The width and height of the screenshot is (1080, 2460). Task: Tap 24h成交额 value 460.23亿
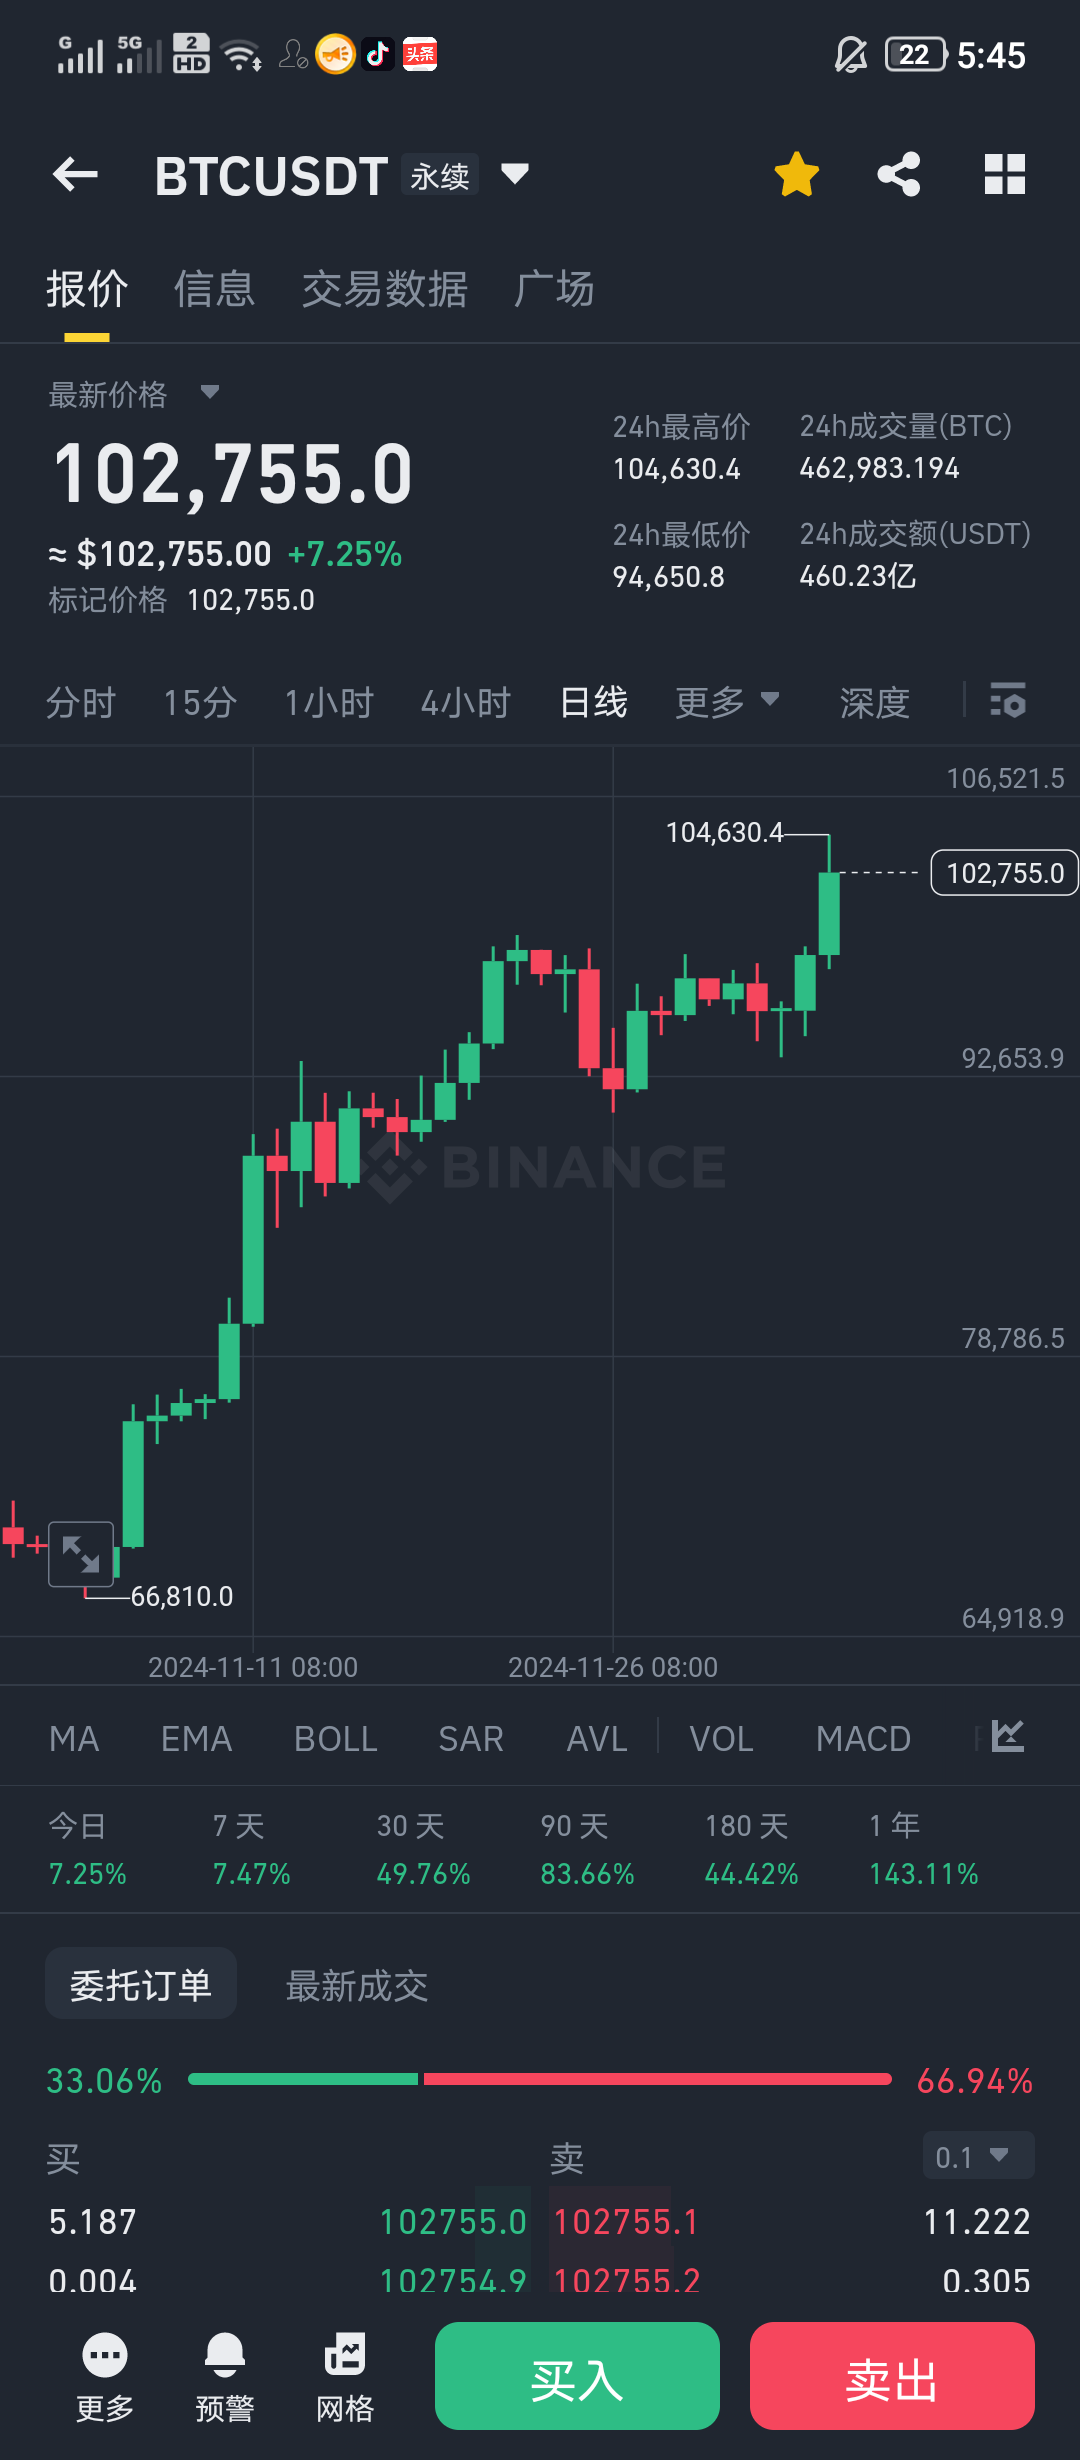(x=858, y=576)
